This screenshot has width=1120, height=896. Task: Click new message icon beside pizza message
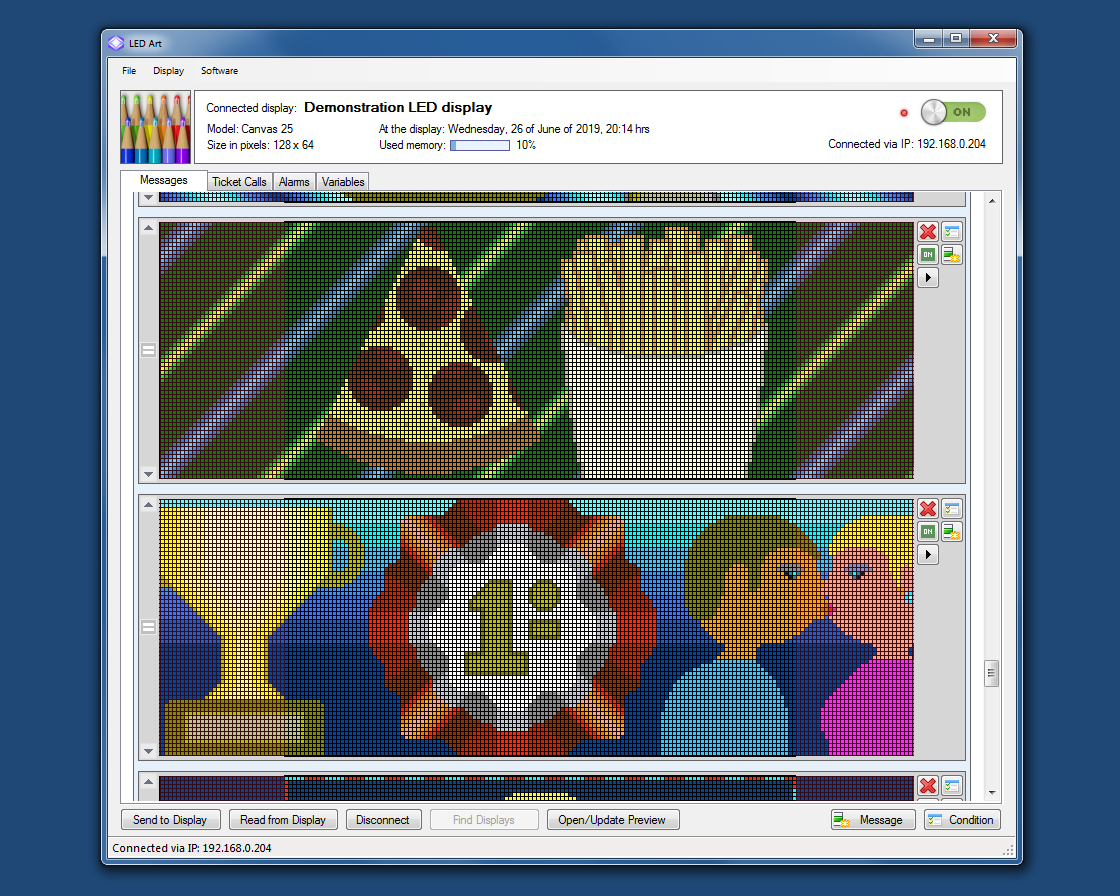tap(951, 255)
